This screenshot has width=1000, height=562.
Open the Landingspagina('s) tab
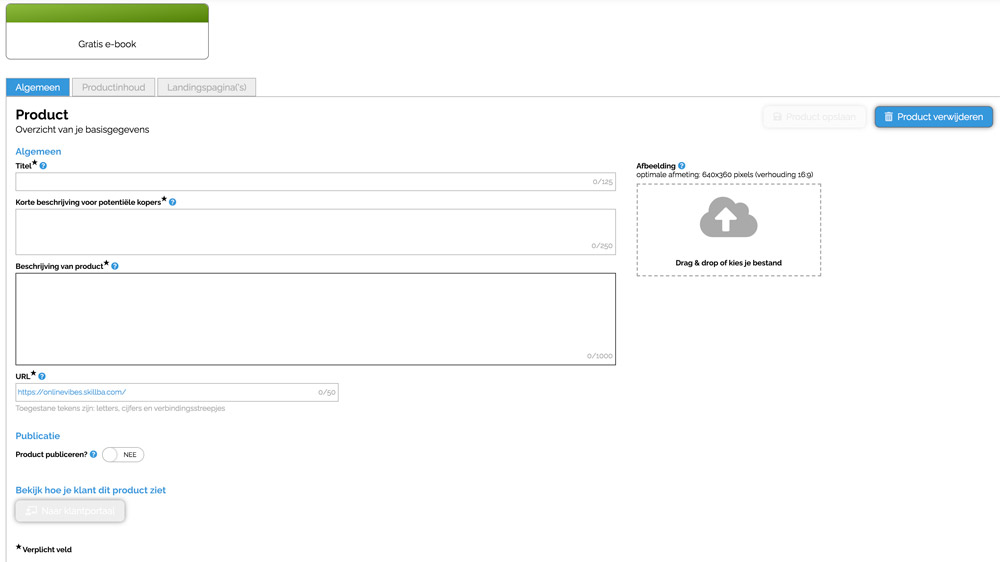[x=207, y=87]
